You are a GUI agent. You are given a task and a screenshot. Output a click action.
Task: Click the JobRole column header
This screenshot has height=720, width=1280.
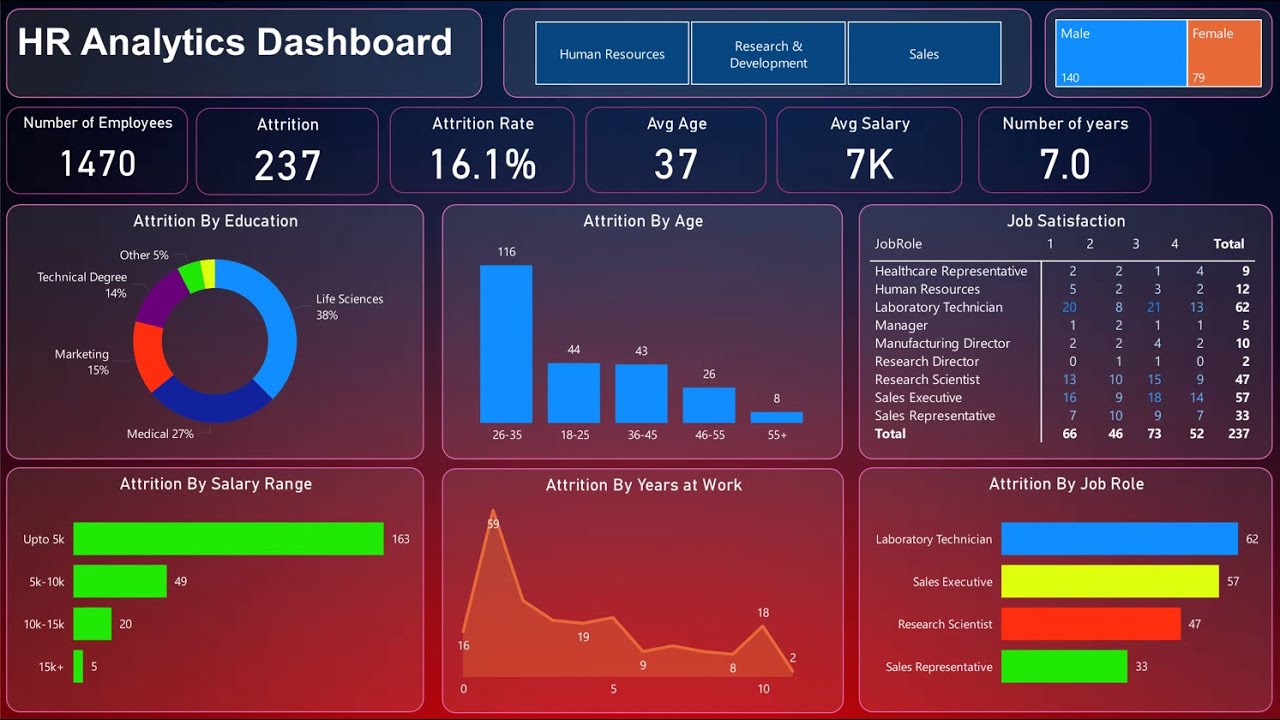[x=898, y=244]
